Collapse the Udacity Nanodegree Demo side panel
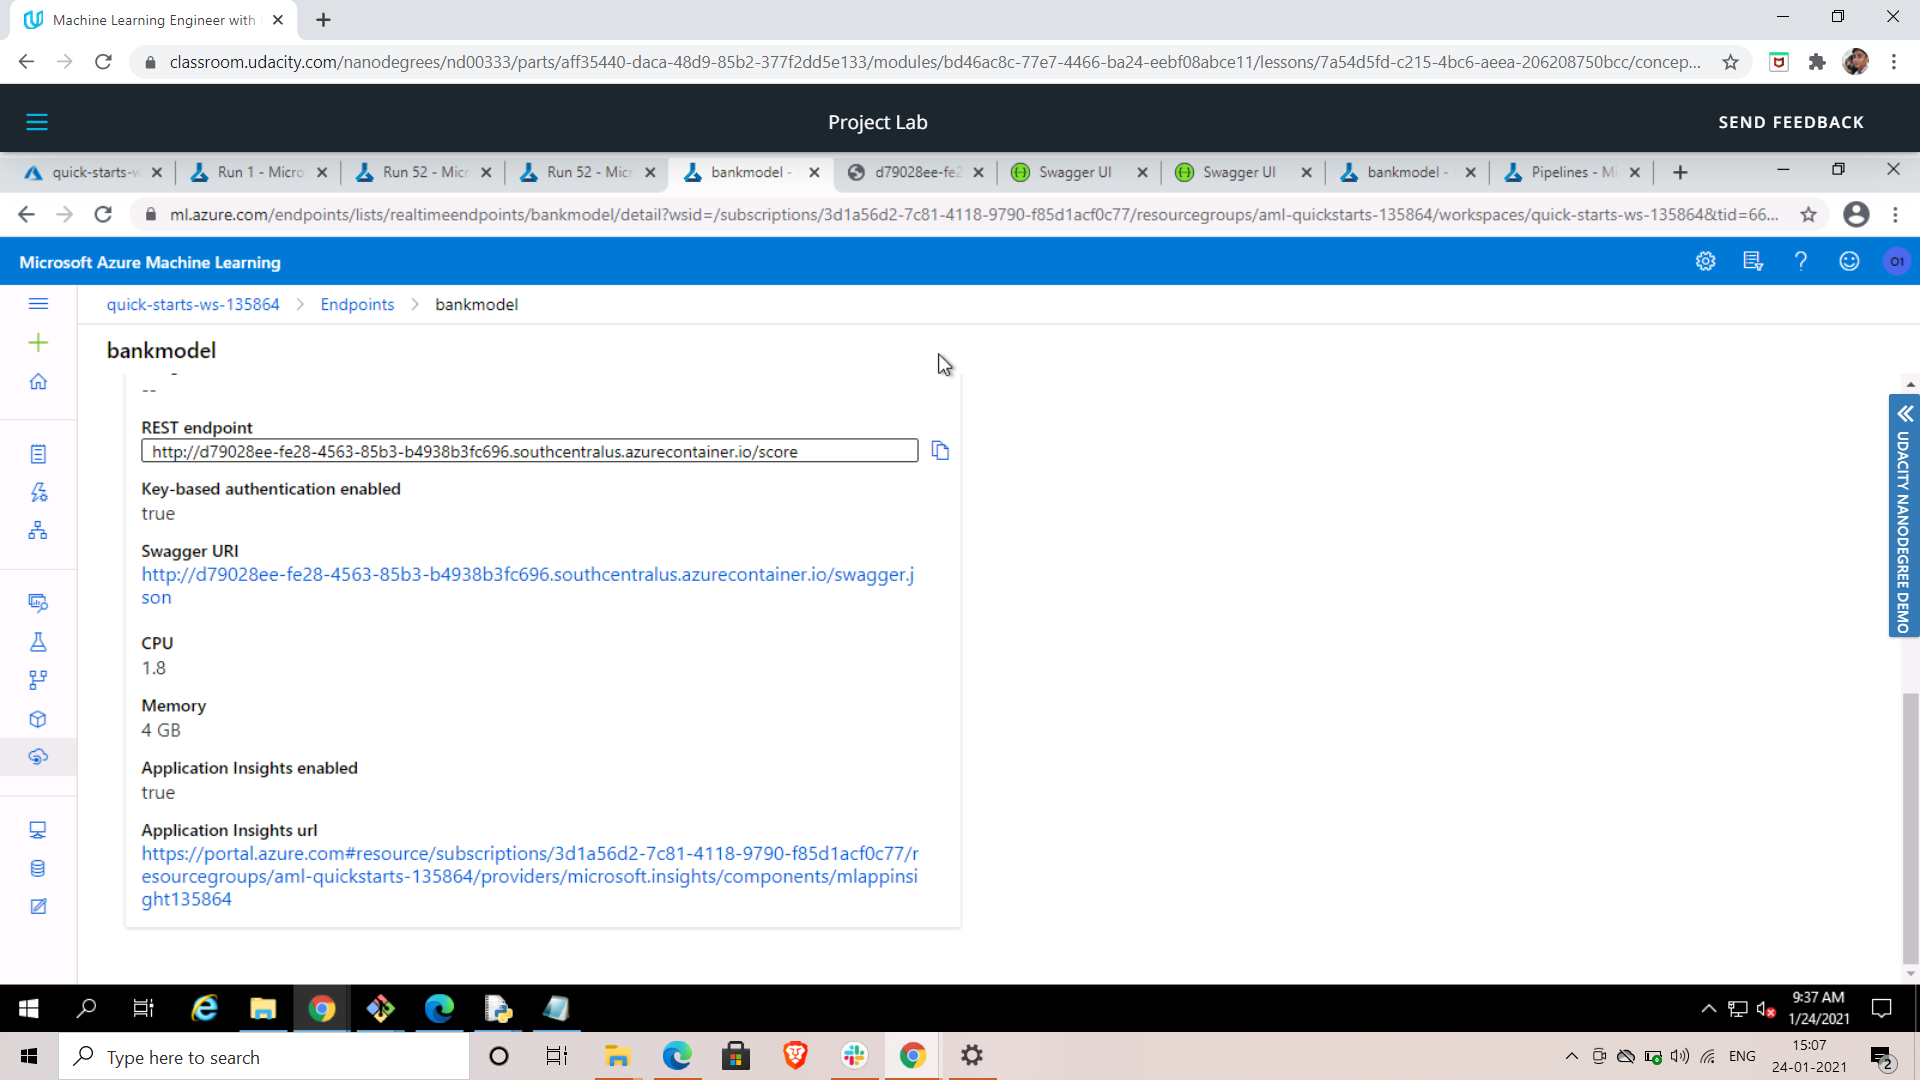The image size is (1920, 1080). [x=1904, y=414]
